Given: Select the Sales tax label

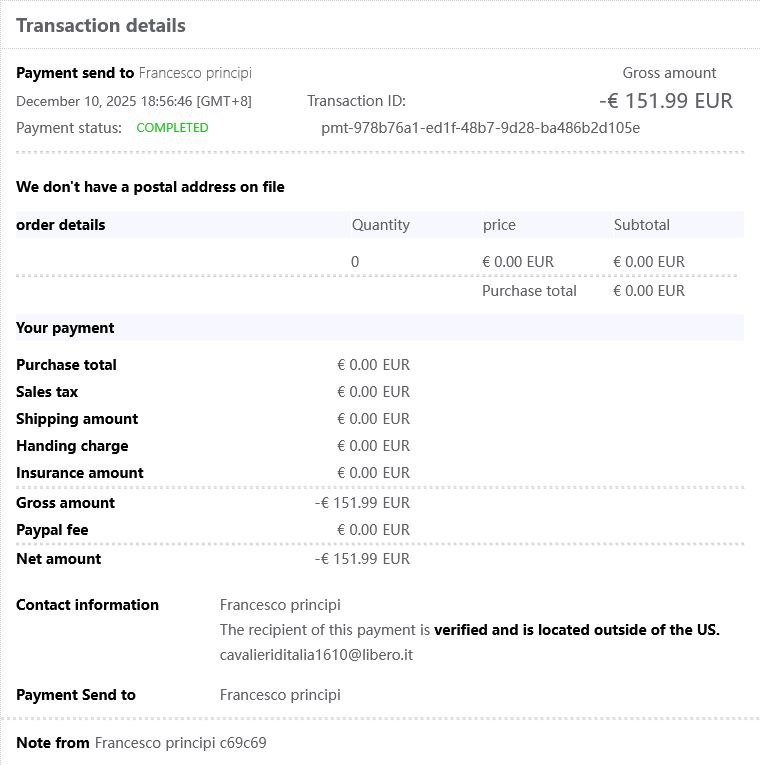Looking at the screenshot, I should point(47,392).
